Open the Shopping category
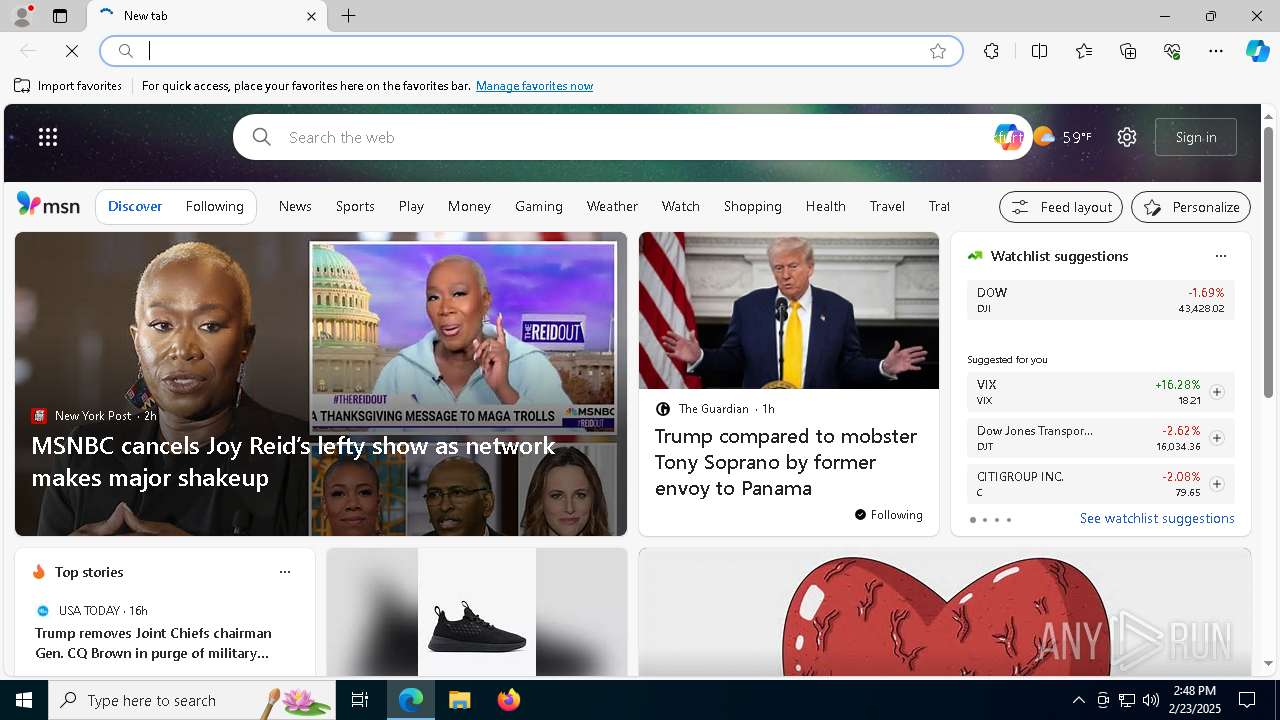 tap(752, 206)
